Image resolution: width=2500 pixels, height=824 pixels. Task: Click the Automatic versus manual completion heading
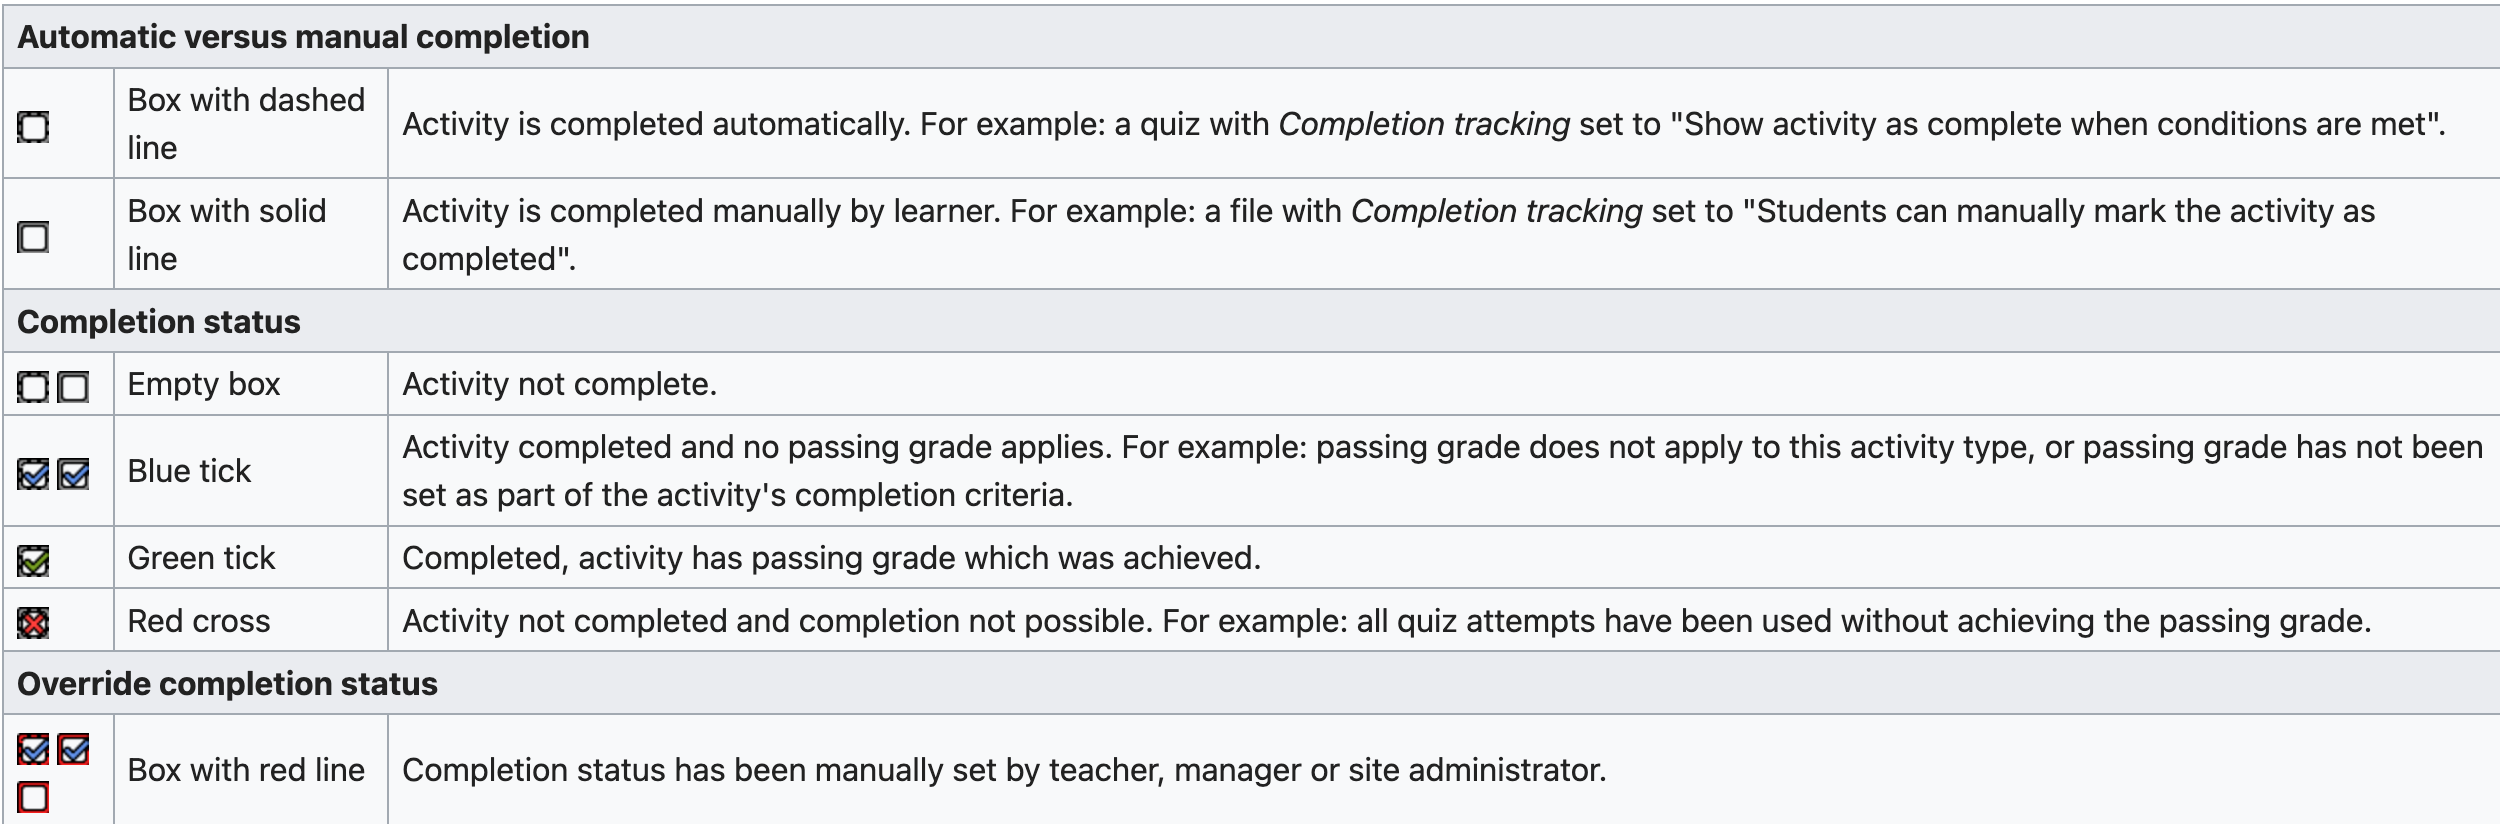pos(303,37)
